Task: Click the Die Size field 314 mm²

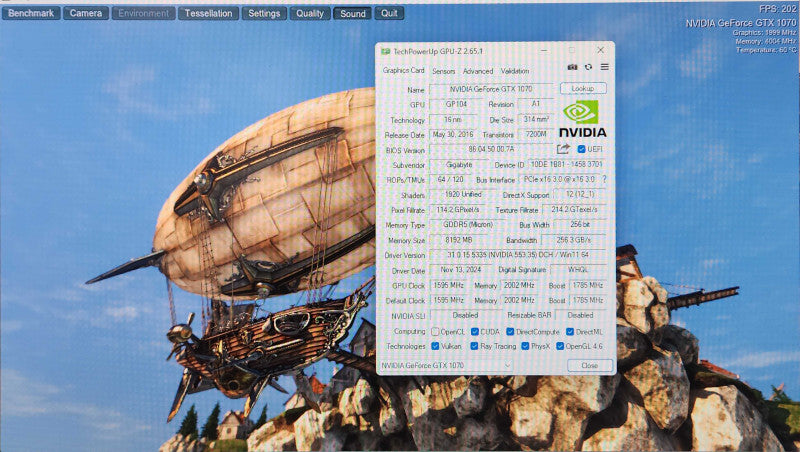Action: (x=536, y=119)
